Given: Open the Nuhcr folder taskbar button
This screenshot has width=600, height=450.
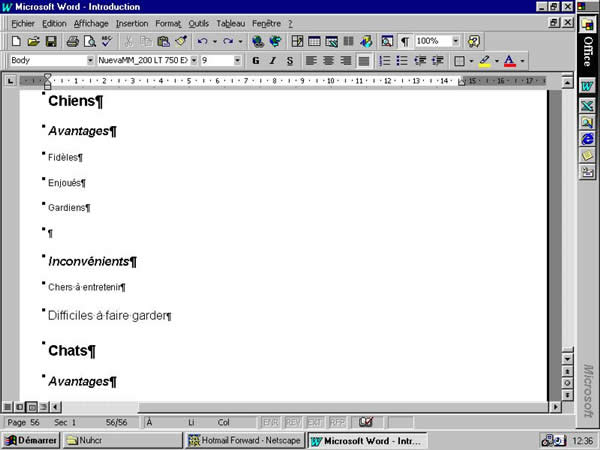Looking at the screenshot, I should coord(122,440).
